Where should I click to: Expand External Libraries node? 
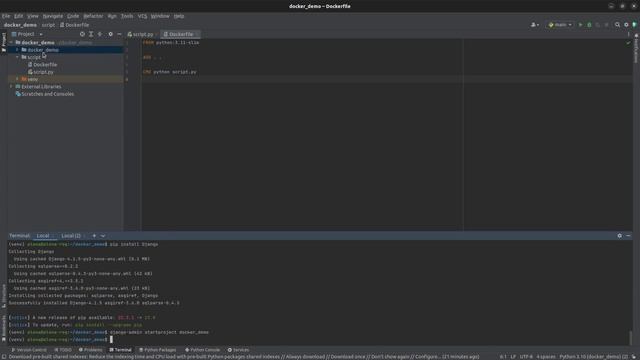click(x=11, y=87)
